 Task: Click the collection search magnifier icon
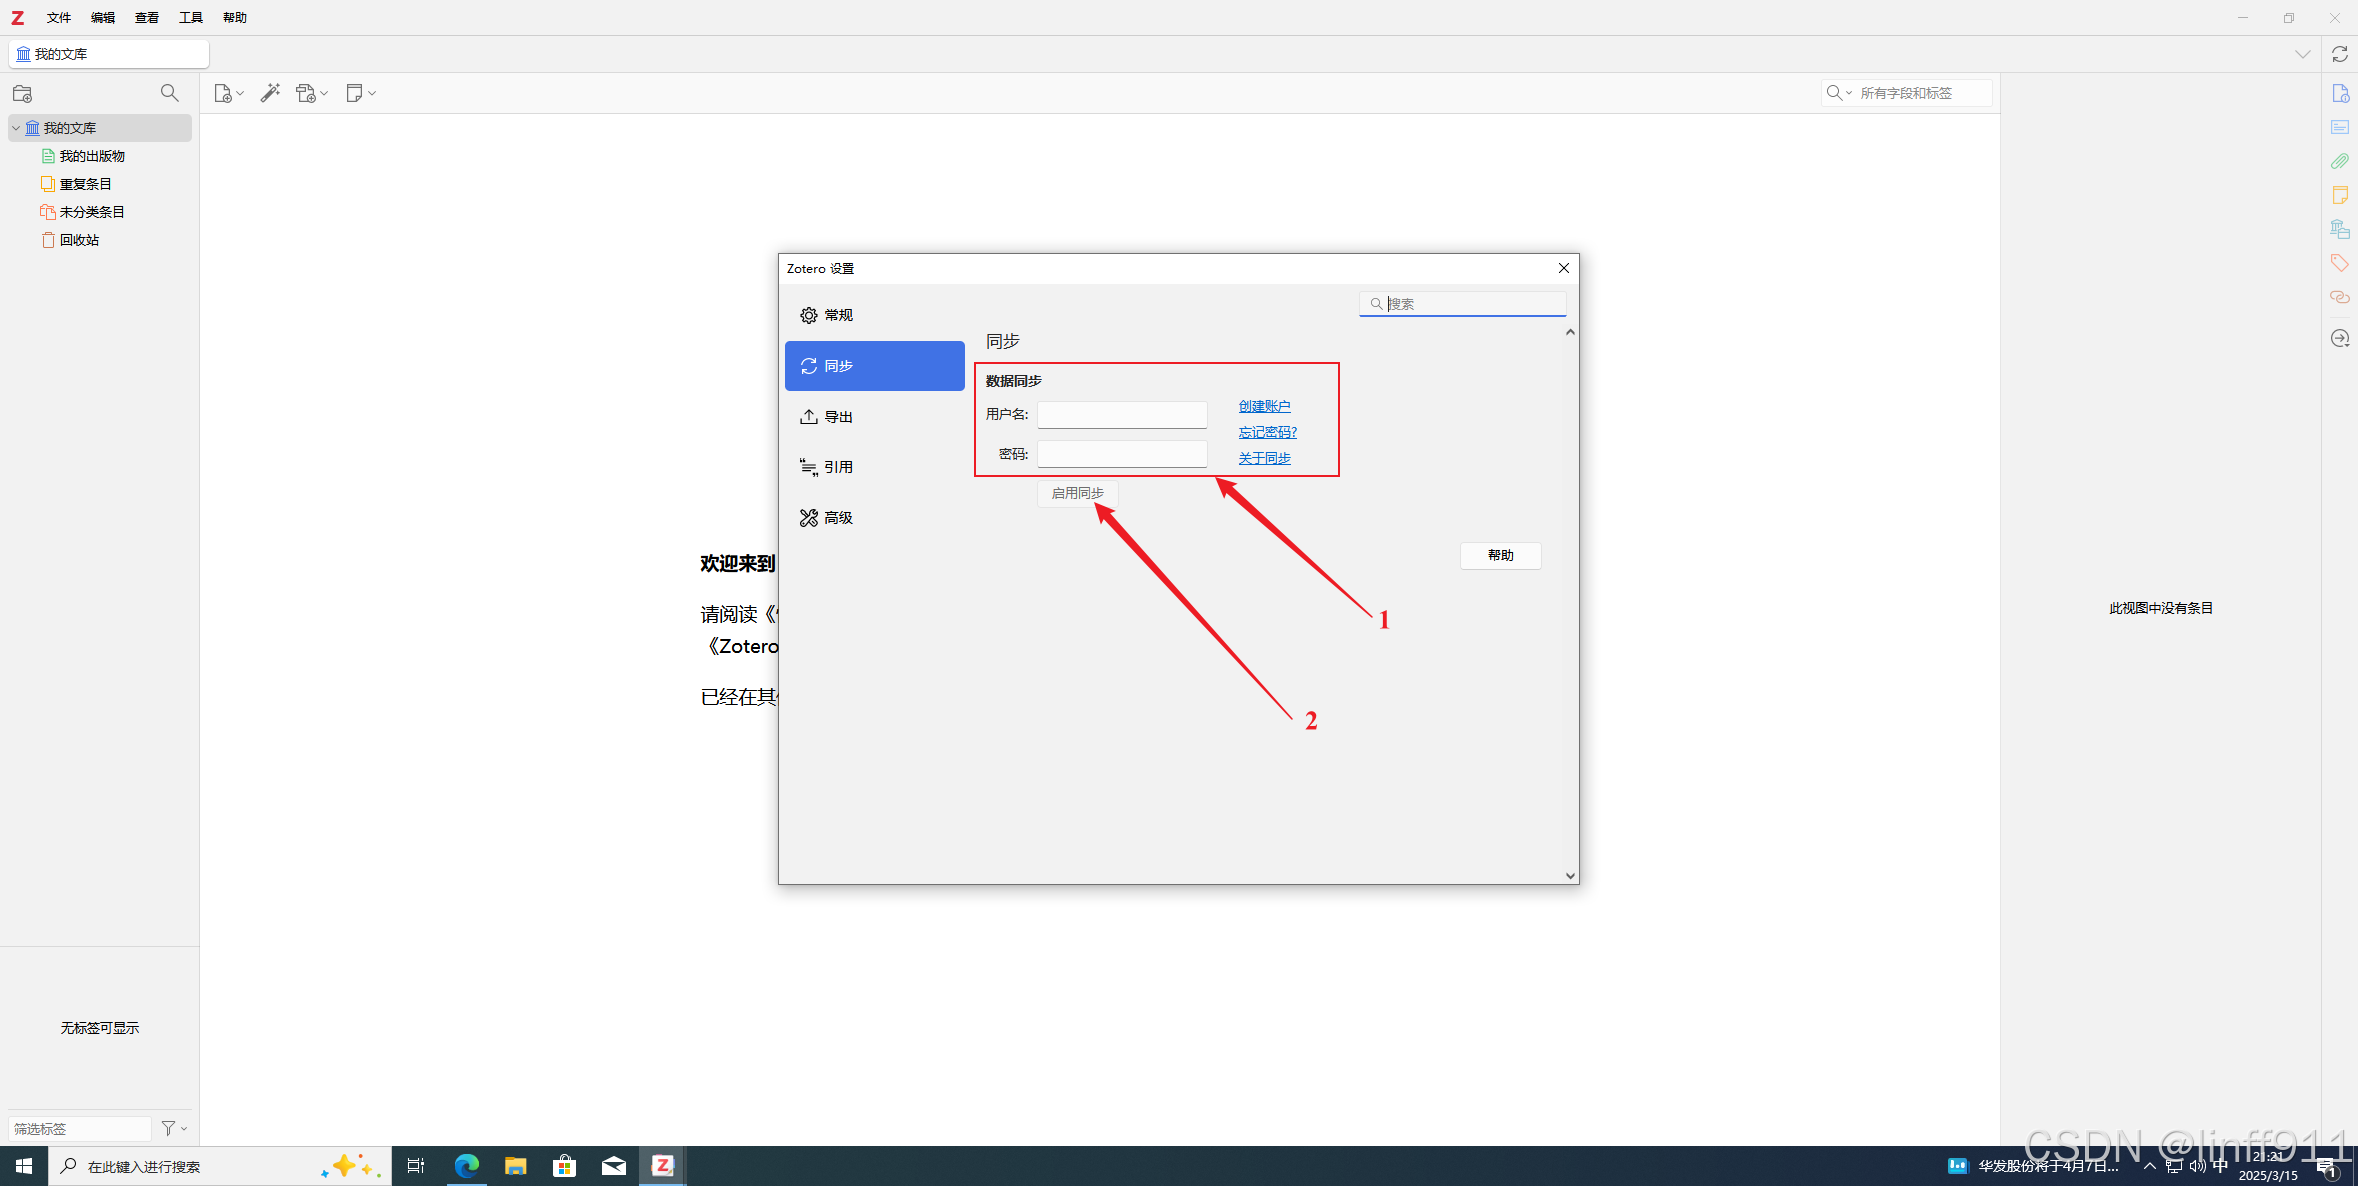pos(170,93)
